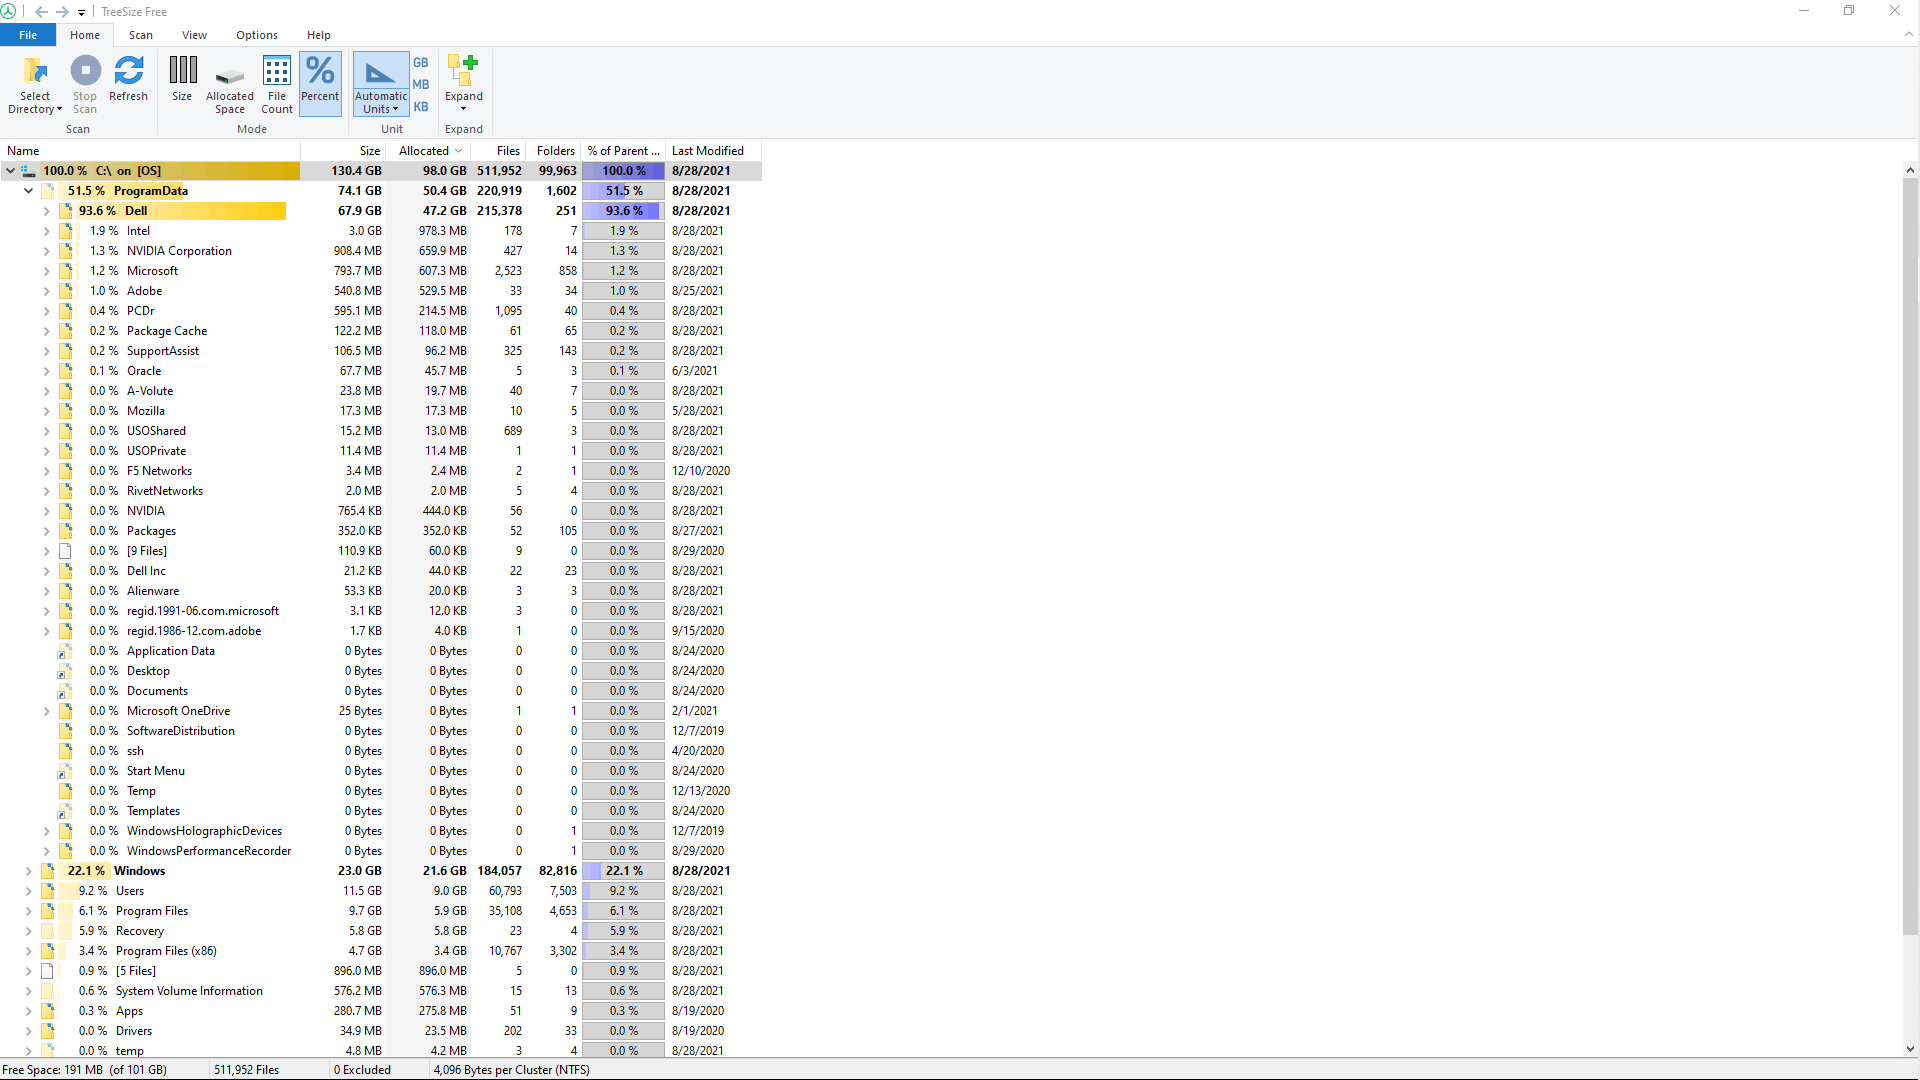Click the Free Space status bar entry

pos(85,1070)
